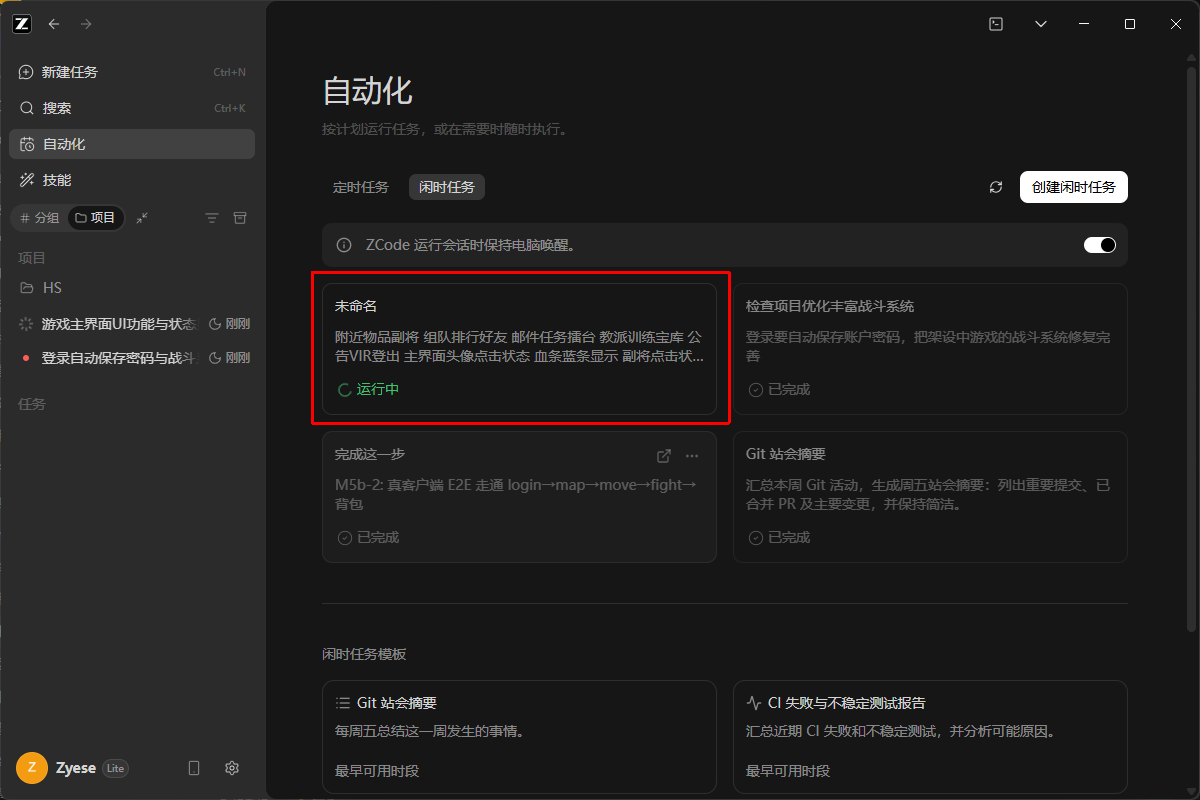Click open-external icon on 完成这一步 card
This screenshot has width=1200, height=800.
coord(663,456)
